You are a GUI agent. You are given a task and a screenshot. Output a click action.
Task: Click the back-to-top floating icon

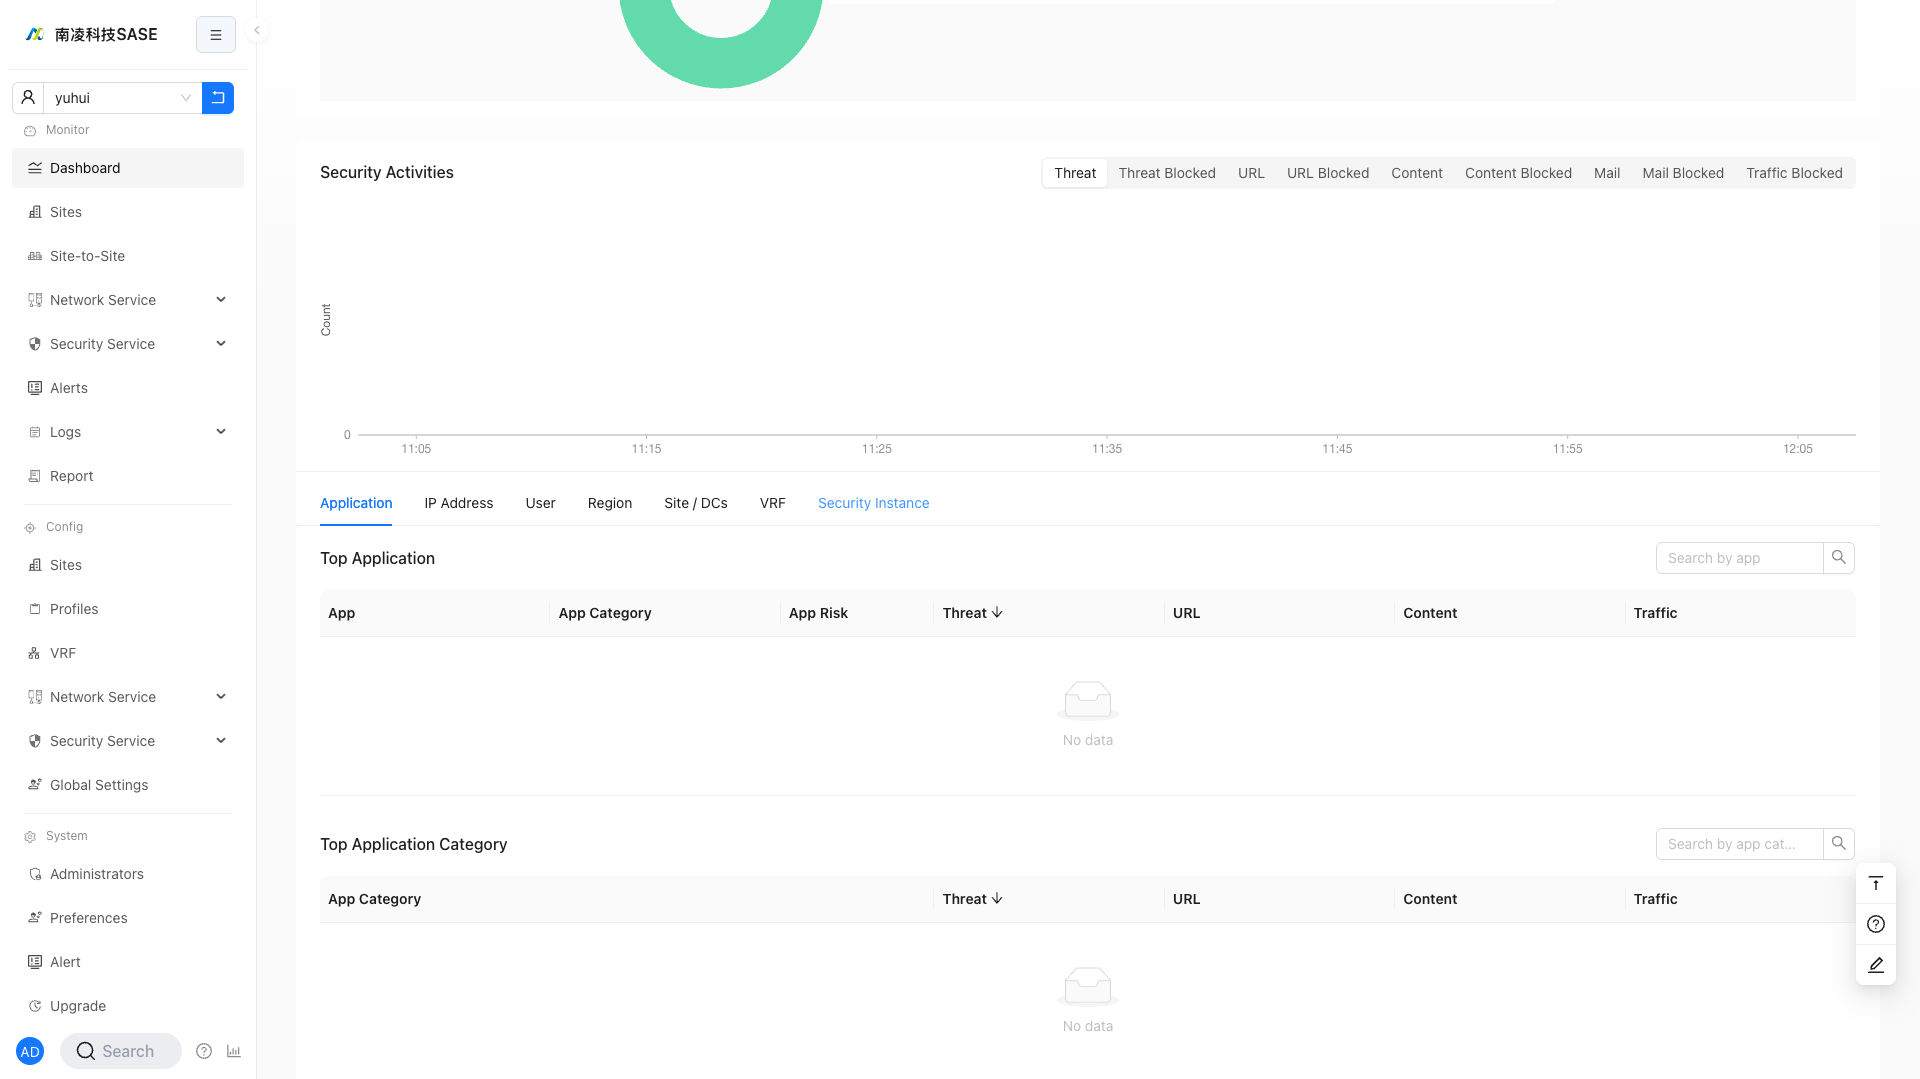pos(1876,883)
